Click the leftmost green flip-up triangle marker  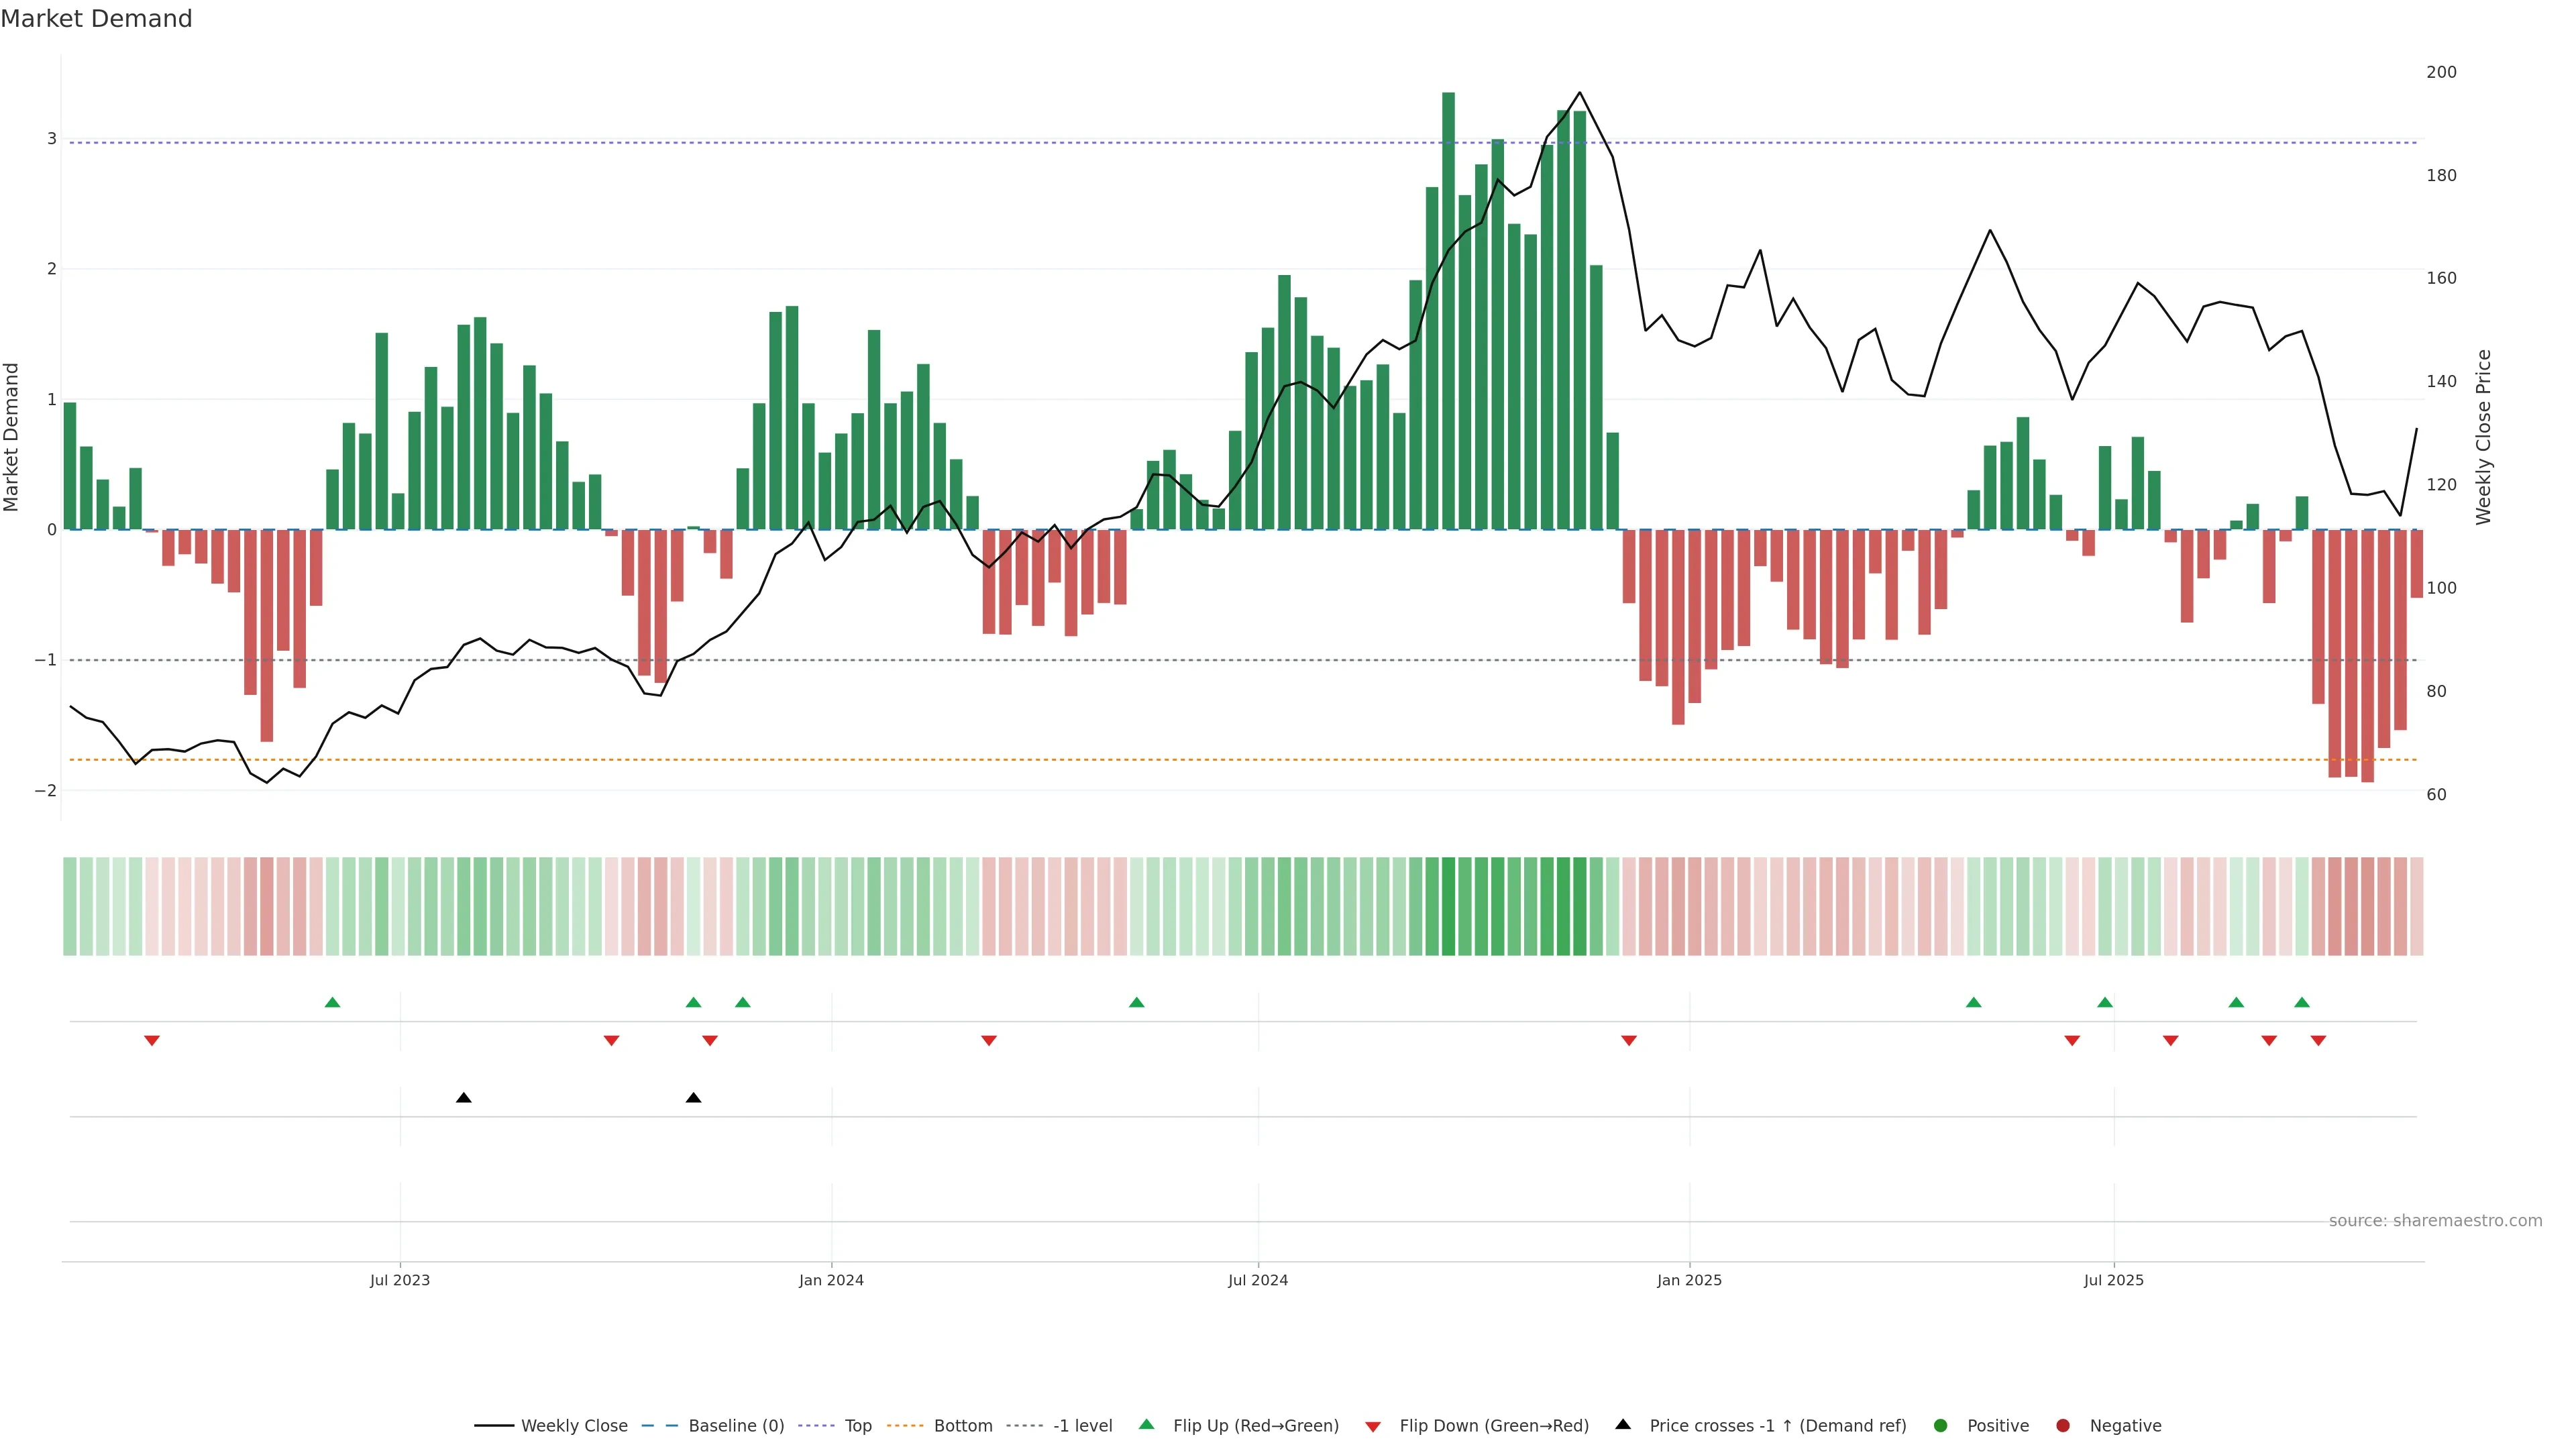[x=332, y=1002]
